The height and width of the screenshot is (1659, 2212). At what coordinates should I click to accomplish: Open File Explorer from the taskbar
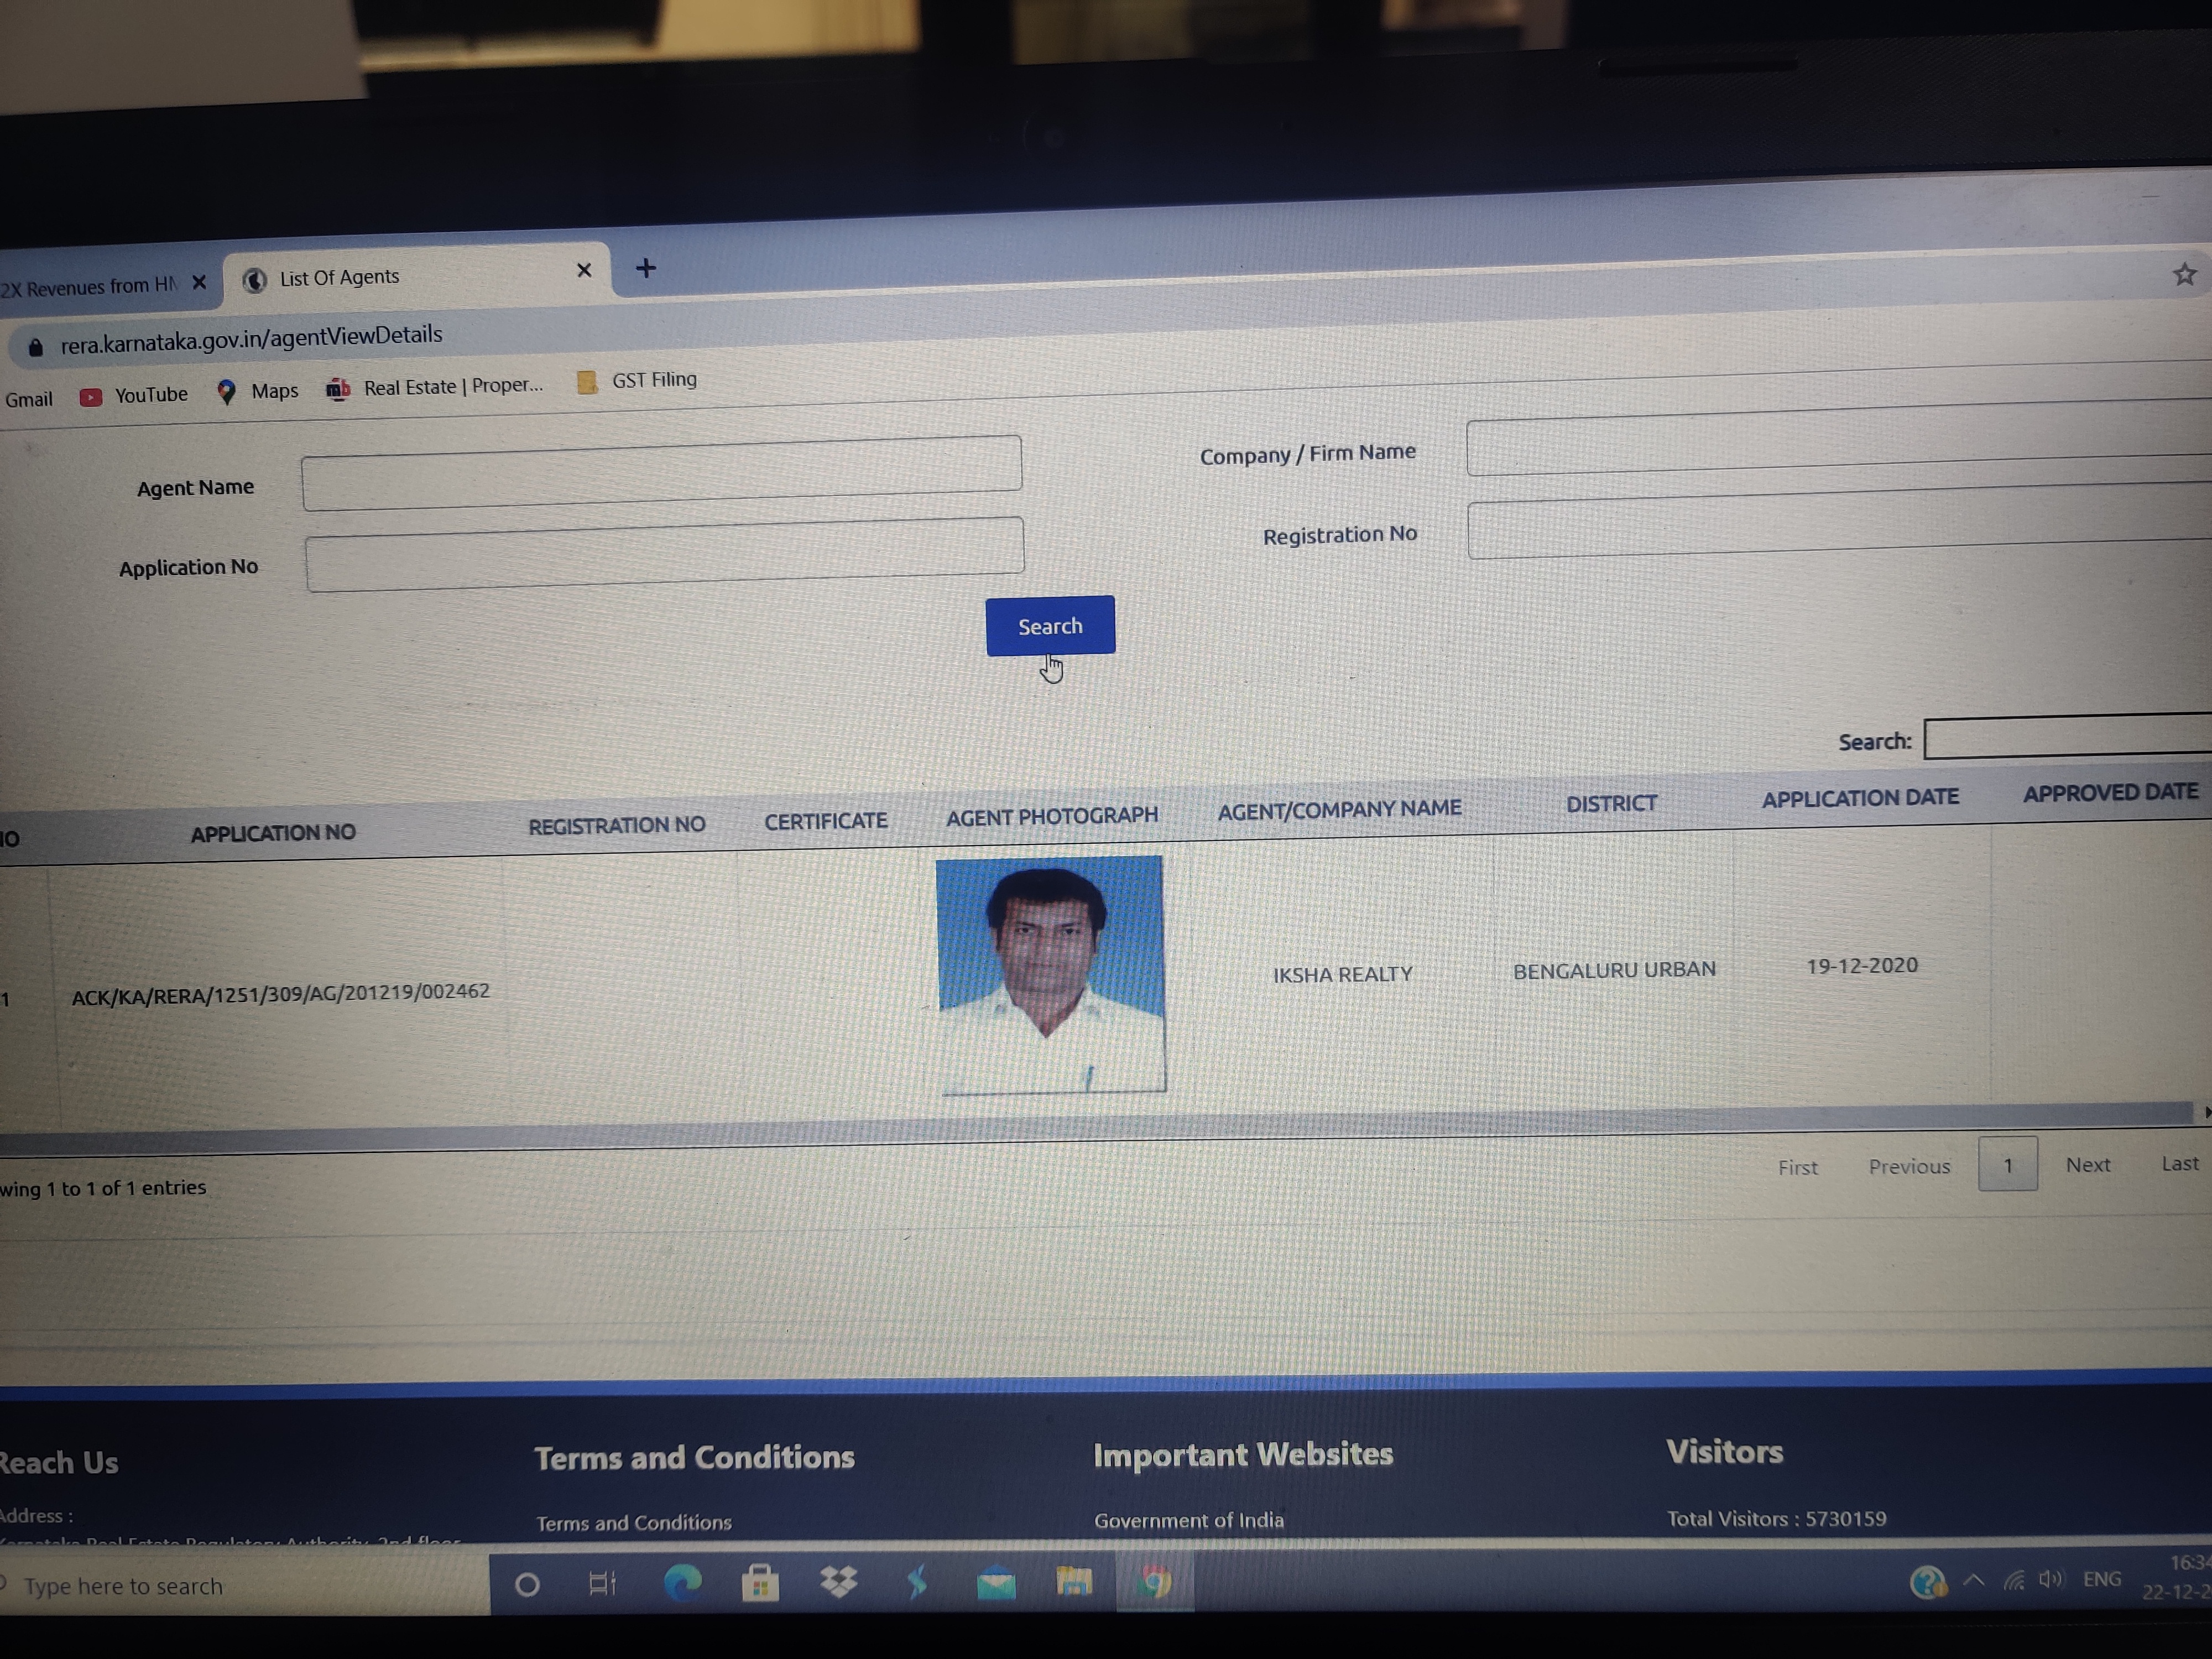[1073, 1582]
